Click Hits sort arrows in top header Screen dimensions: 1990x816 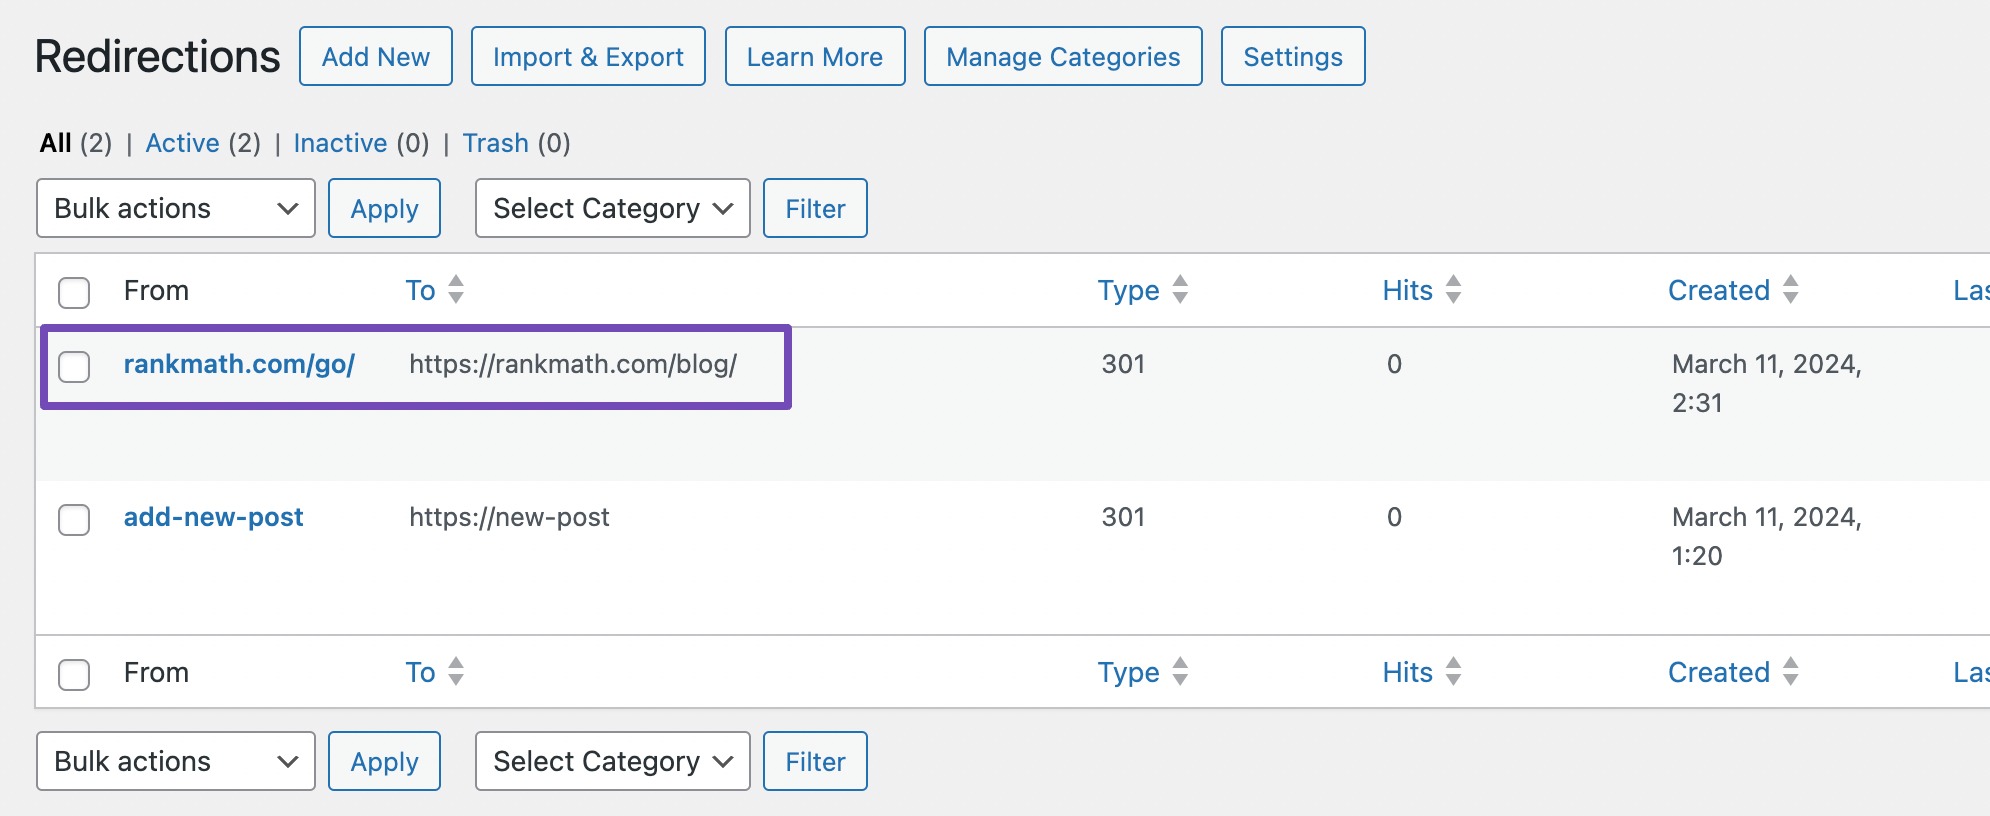point(1453,290)
